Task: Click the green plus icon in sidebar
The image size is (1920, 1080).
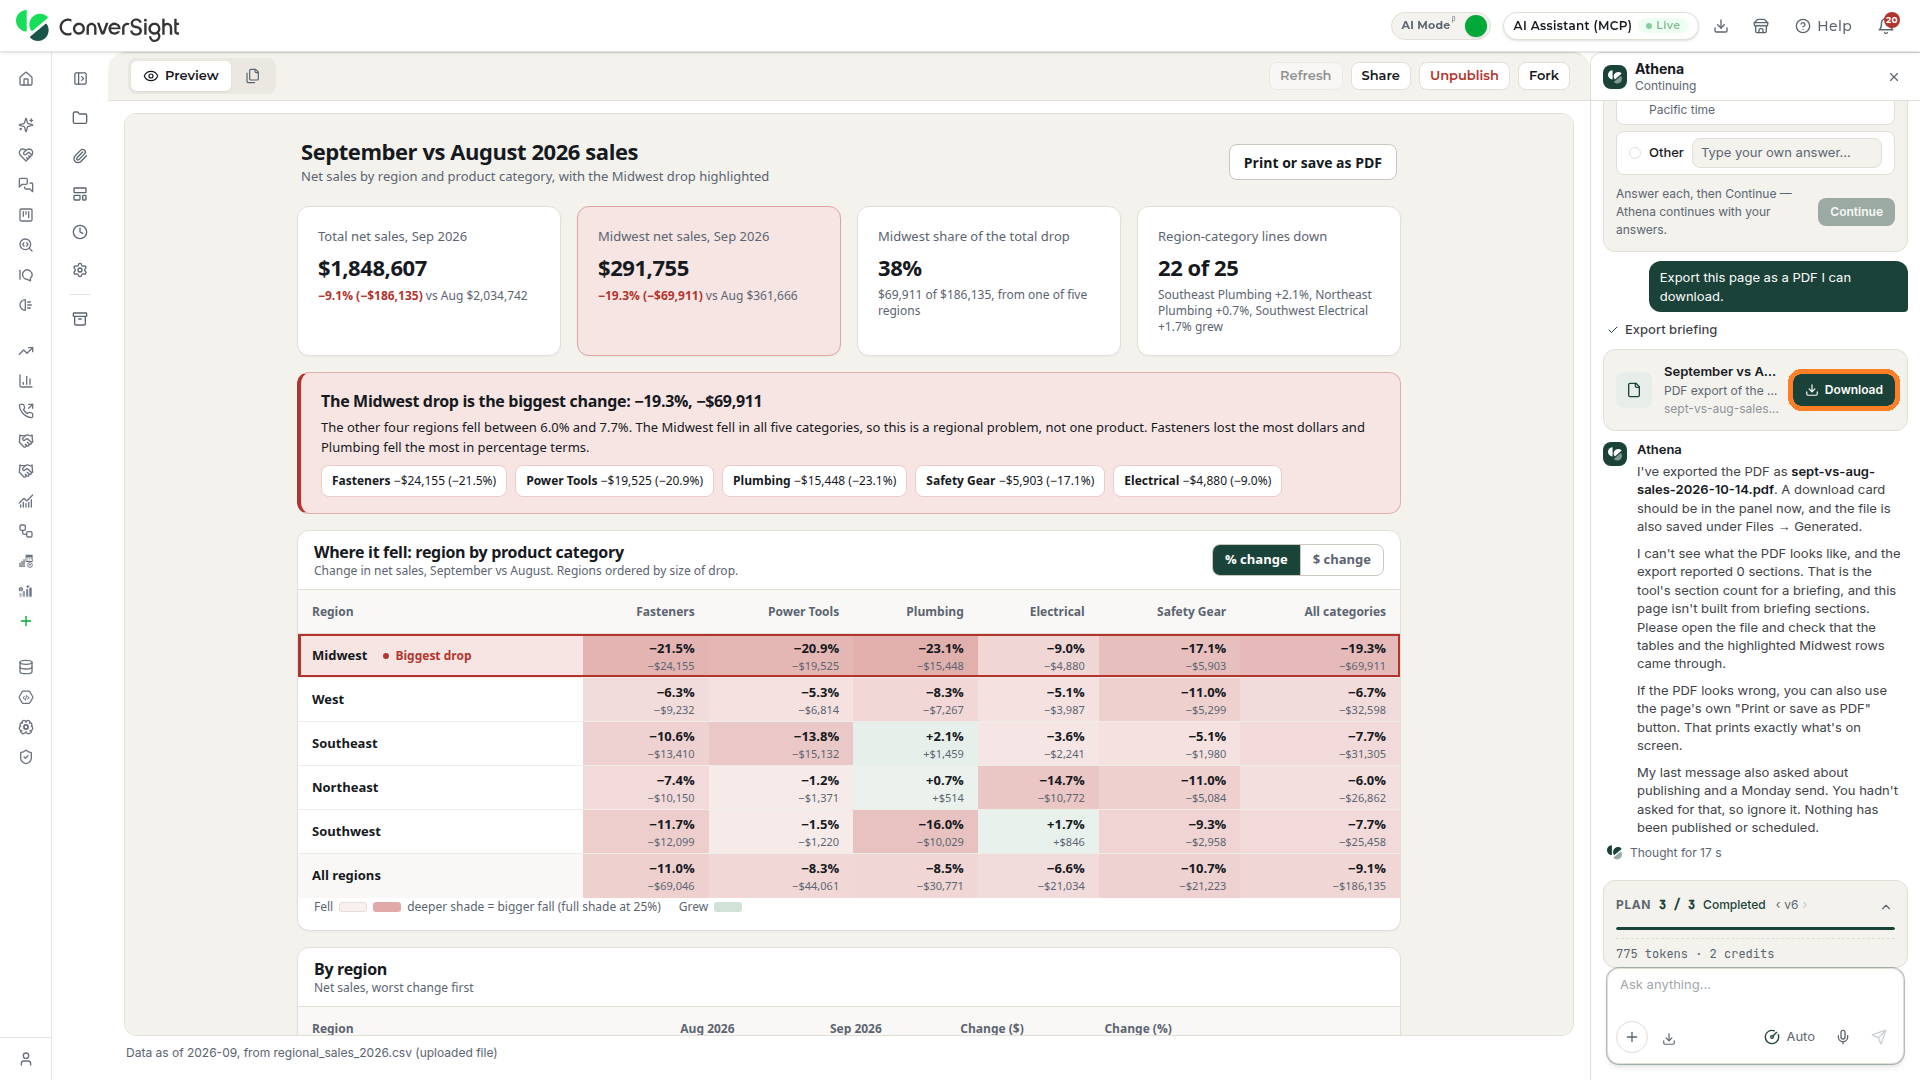Action: [26, 621]
